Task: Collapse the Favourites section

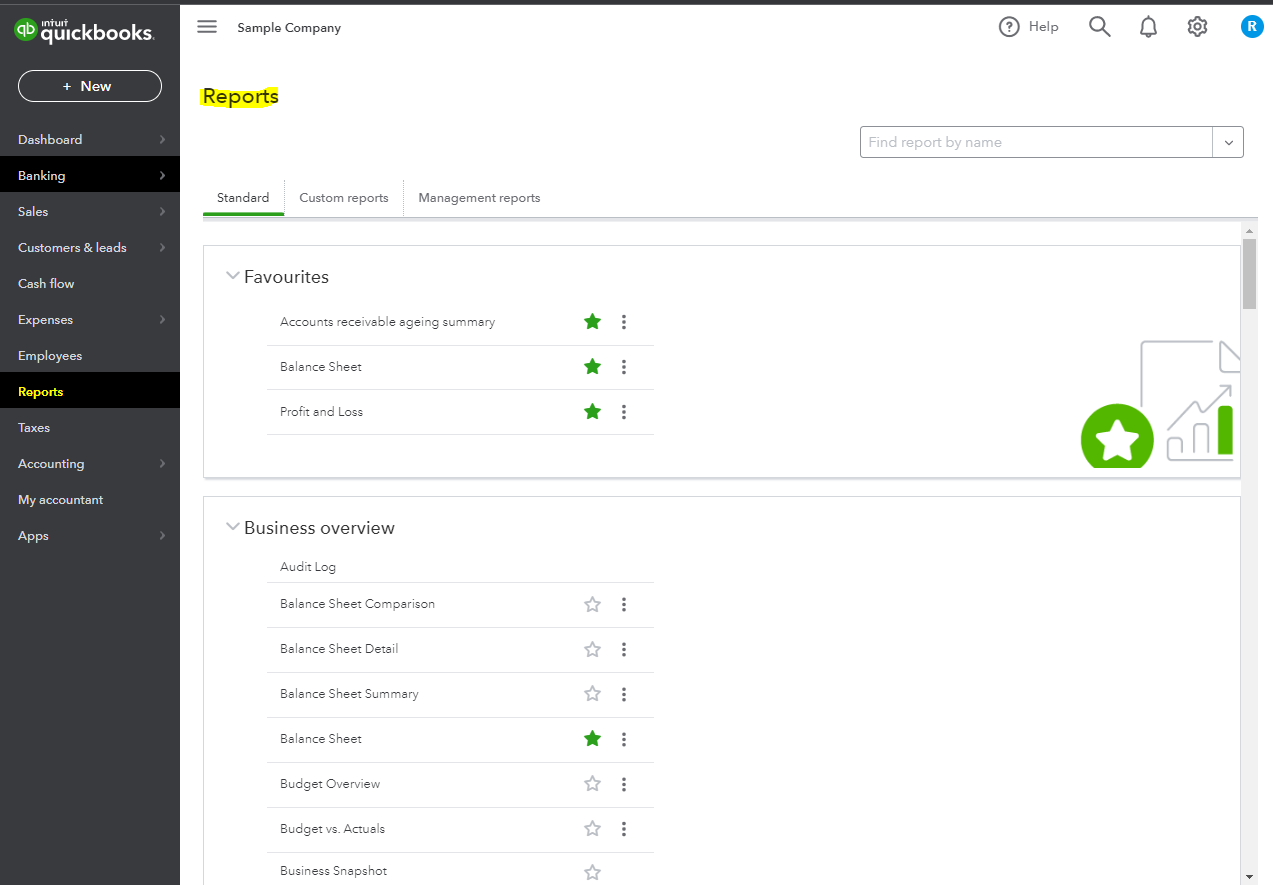Action: (233, 277)
